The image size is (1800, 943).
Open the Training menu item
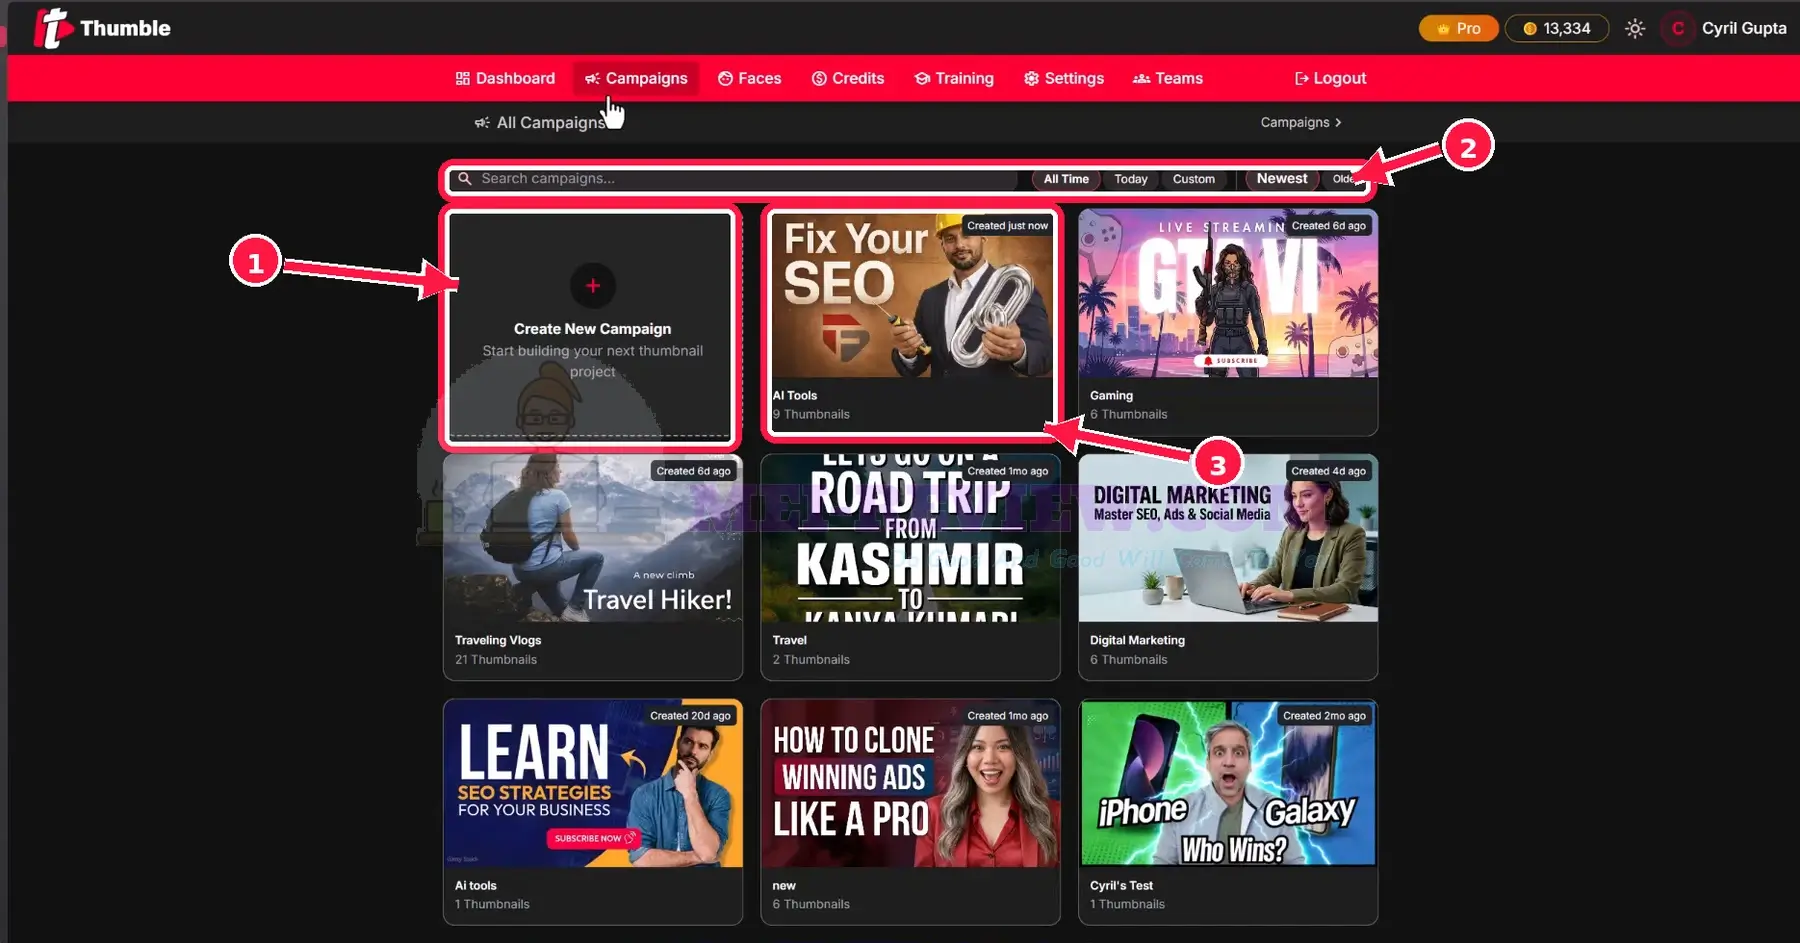[954, 78]
